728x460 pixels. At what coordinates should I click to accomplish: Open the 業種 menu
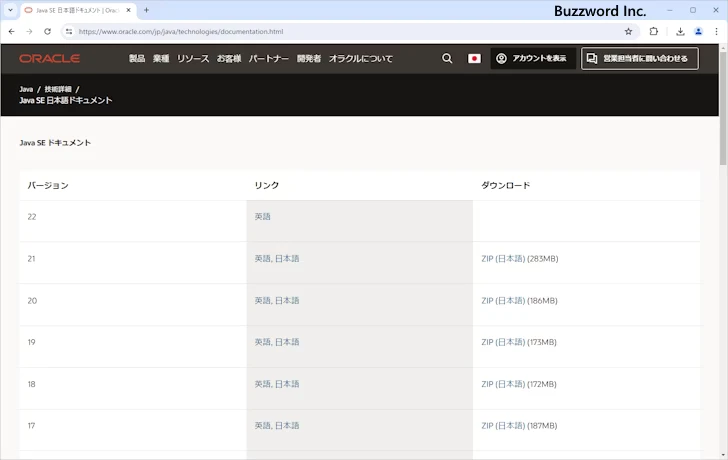tap(161, 58)
